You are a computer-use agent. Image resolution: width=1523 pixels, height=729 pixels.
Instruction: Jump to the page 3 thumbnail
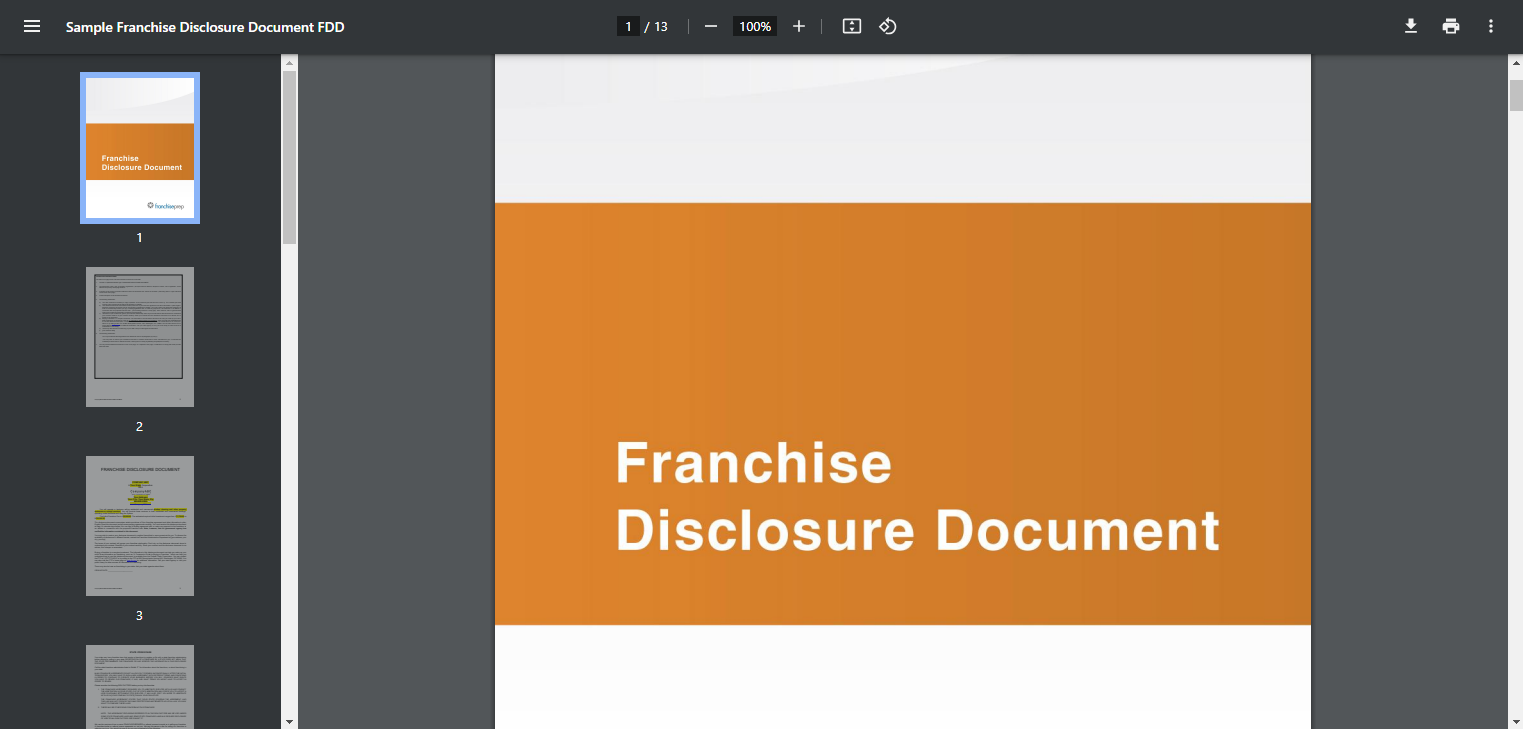point(140,526)
